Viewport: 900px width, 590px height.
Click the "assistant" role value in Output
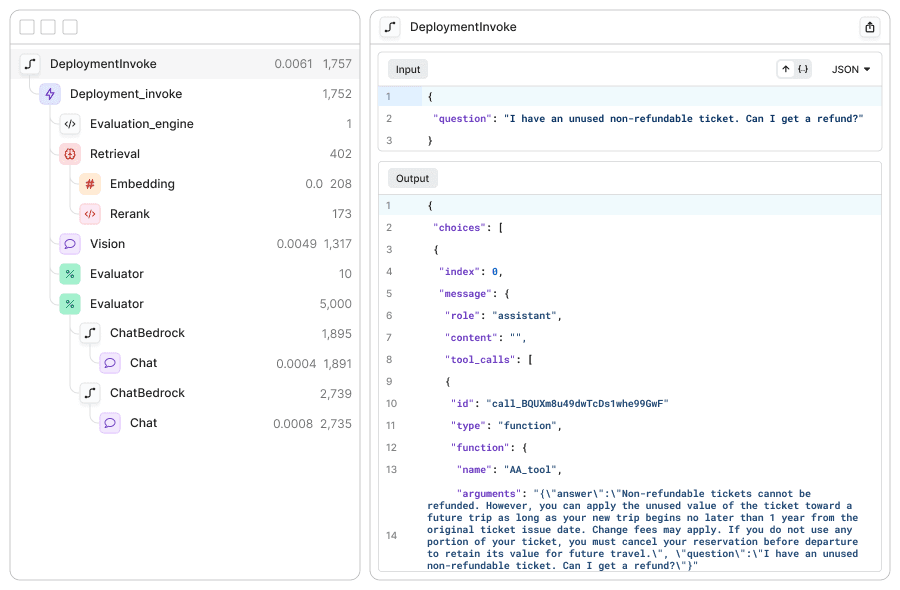(525, 316)
